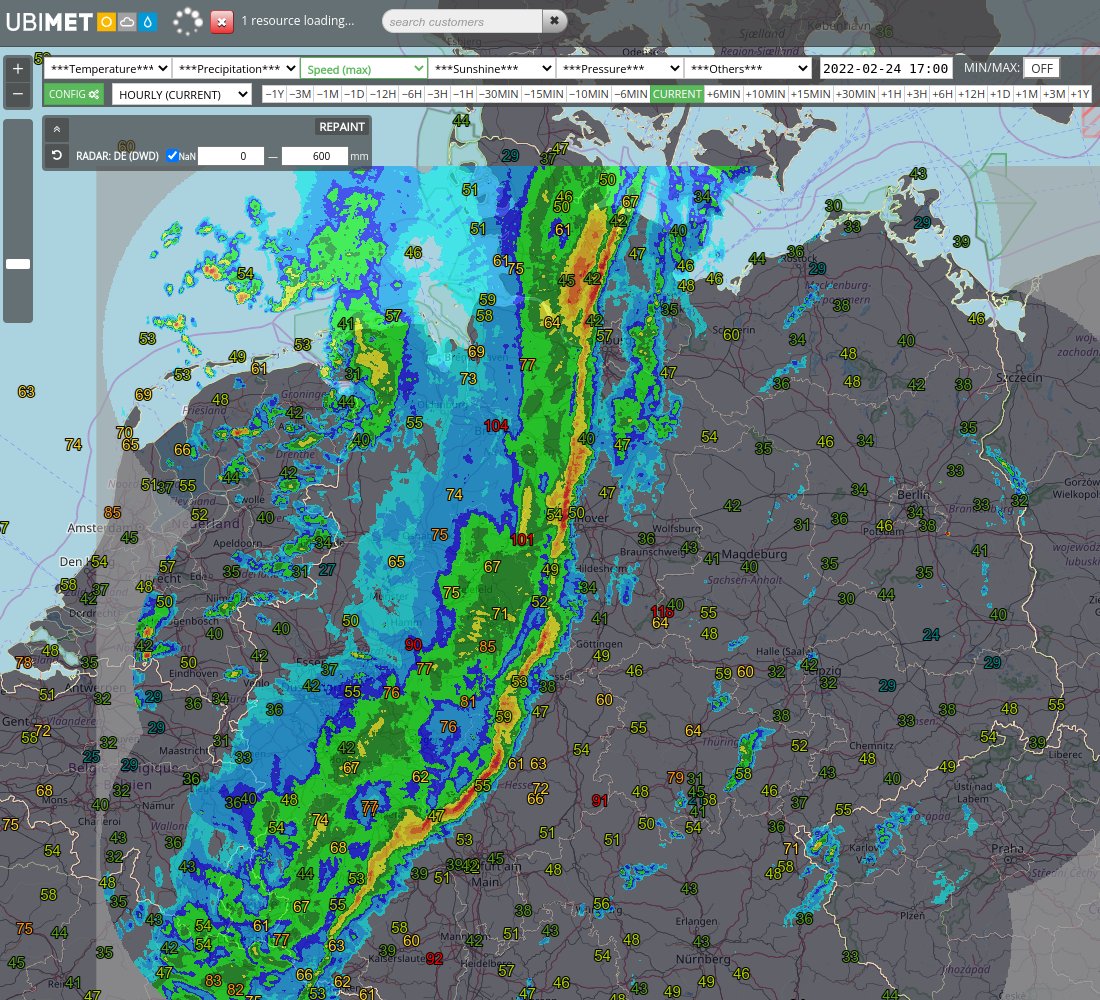Click the loading spinner indicator
This screenshot has width=1100, height=1000.
[x=188, y=22]
